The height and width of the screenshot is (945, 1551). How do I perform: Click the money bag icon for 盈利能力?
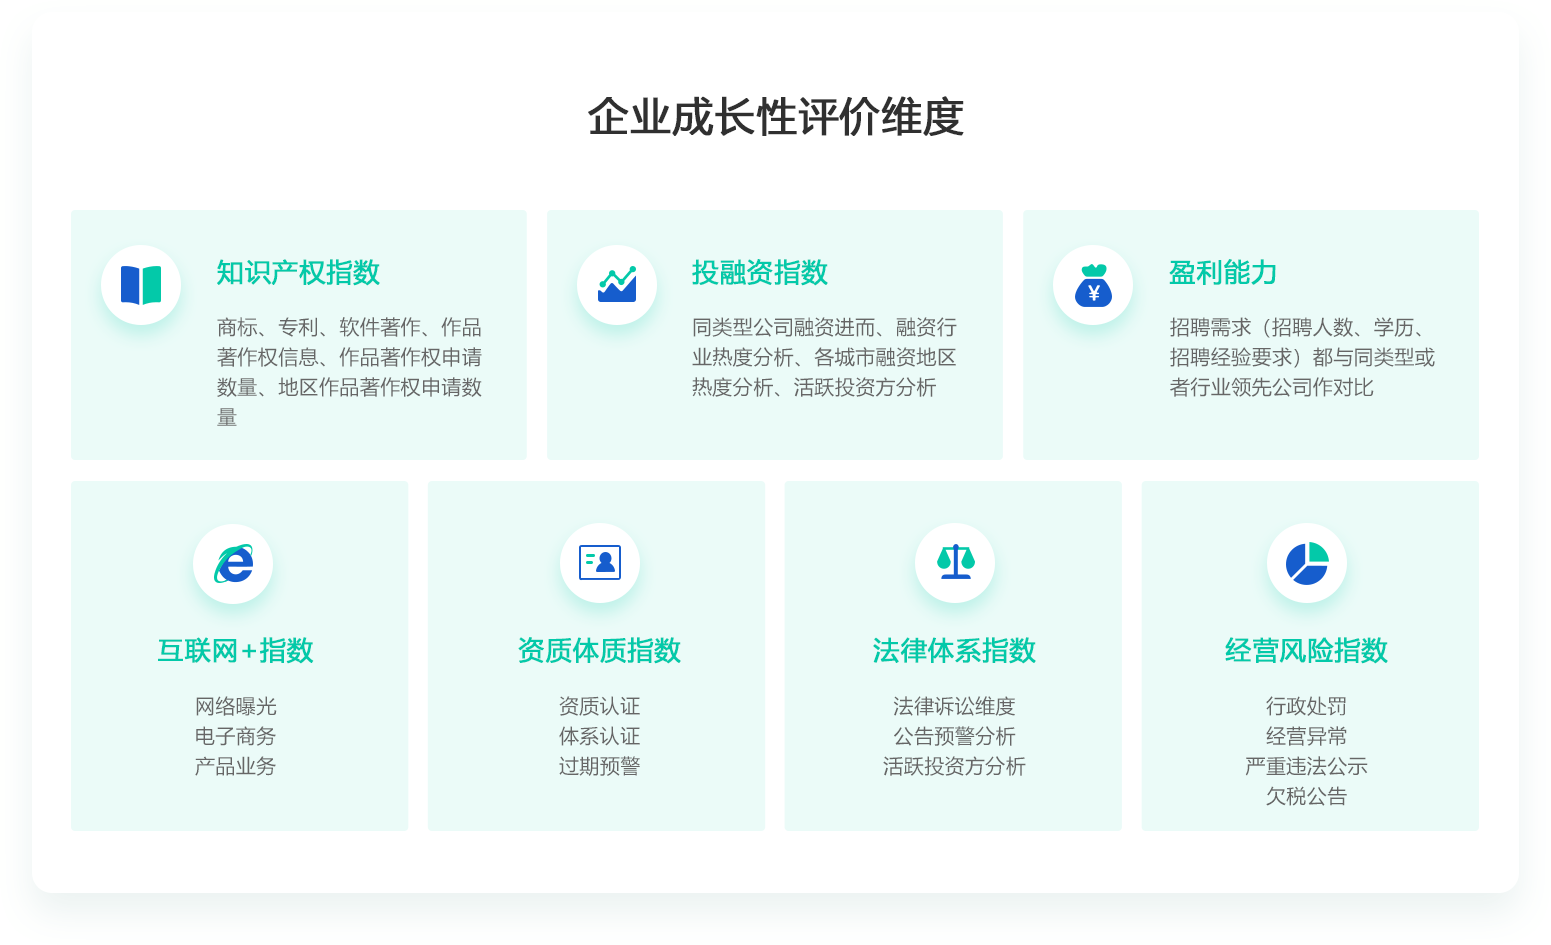coord(1093,285)
